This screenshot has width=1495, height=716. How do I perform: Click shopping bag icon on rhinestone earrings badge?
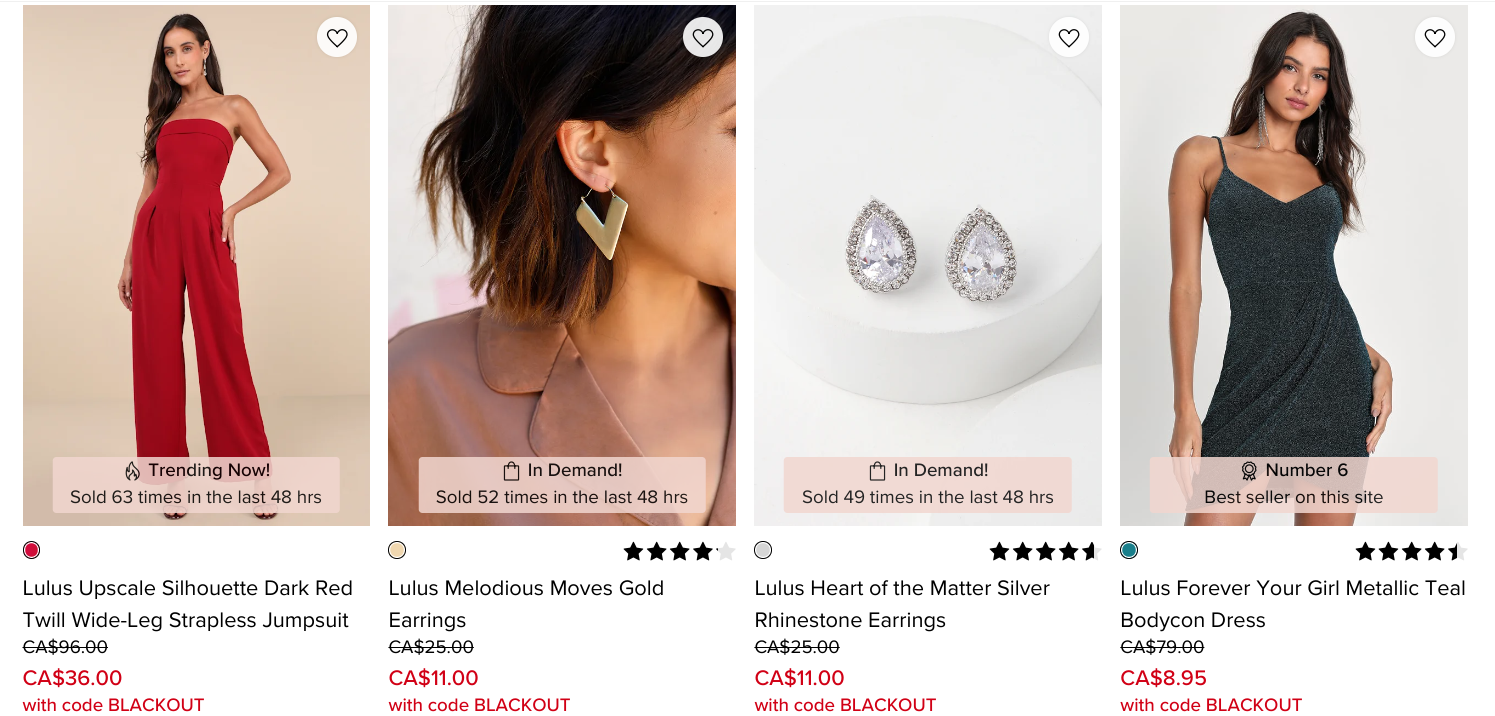click(877, 471)
